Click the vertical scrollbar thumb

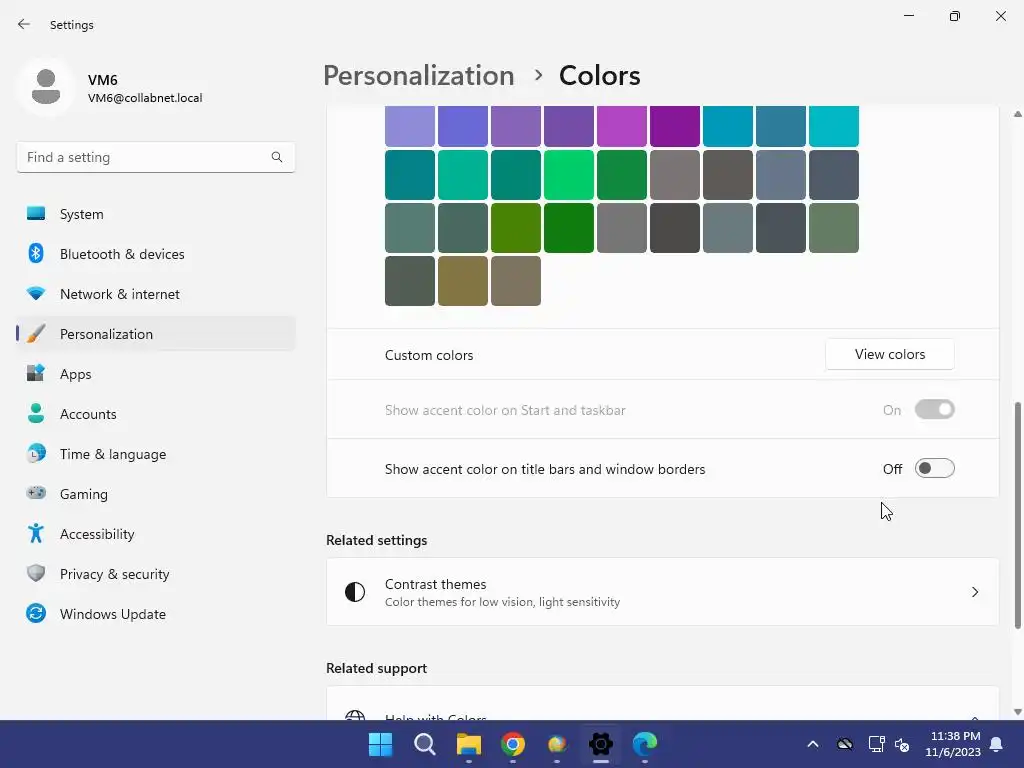1017,515
